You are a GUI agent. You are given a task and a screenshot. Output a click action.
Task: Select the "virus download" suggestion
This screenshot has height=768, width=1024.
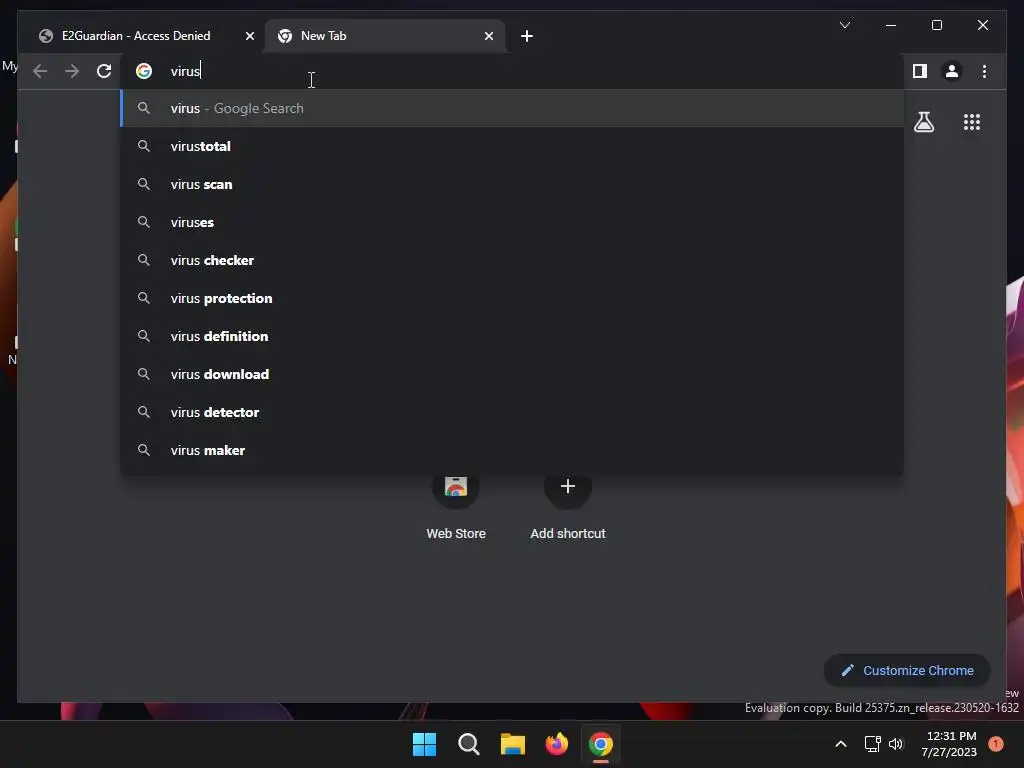click(513, 374)
